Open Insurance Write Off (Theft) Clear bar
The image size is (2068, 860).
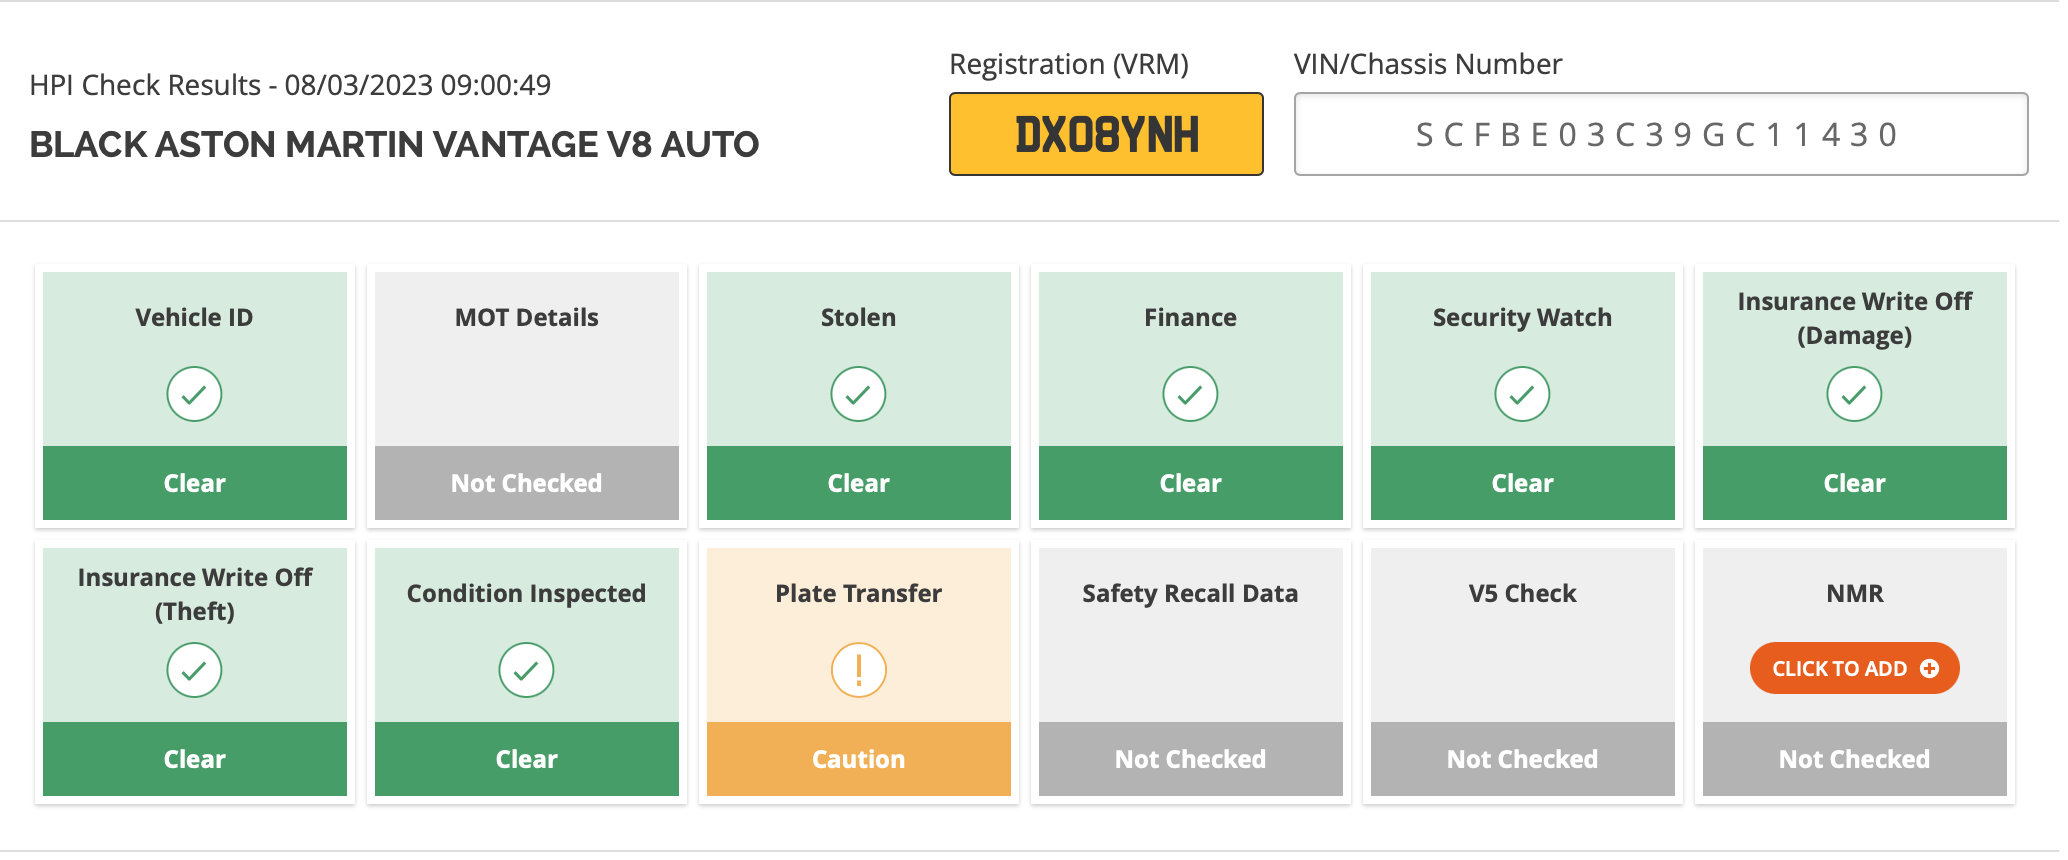195,759
